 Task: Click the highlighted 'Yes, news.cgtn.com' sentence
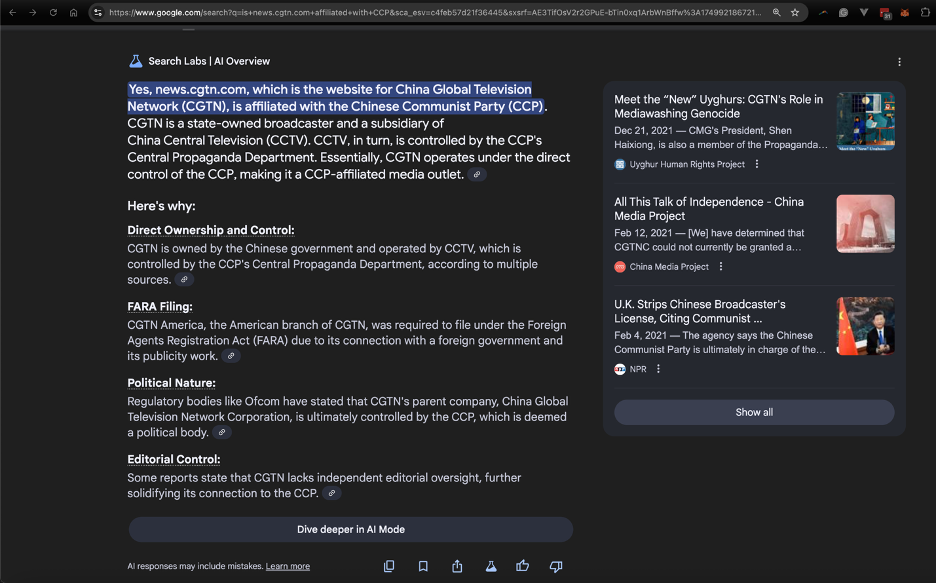tap(335, 98)
